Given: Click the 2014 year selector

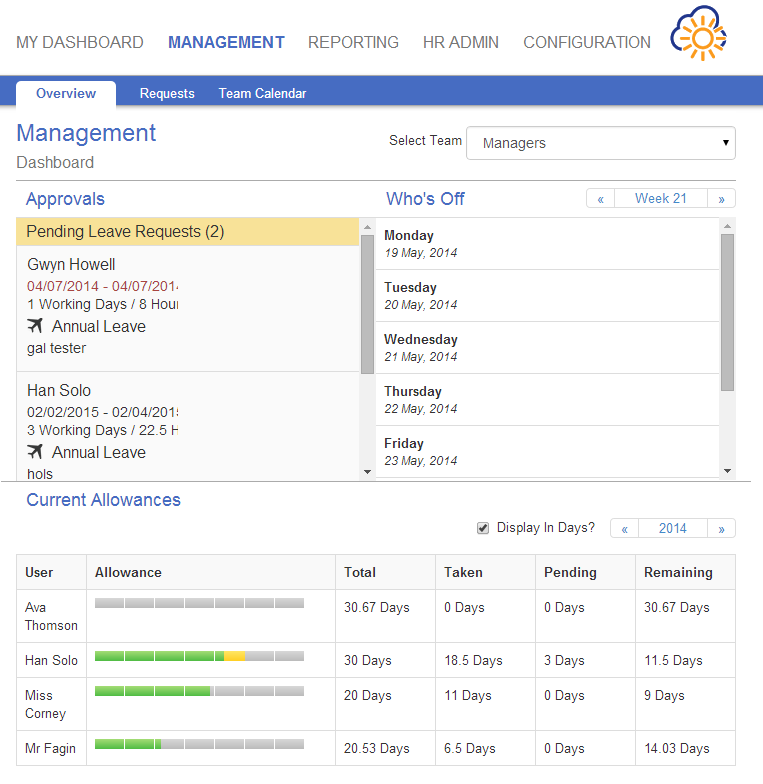Looking at the screenshot, I should click(x=672, y=529).
